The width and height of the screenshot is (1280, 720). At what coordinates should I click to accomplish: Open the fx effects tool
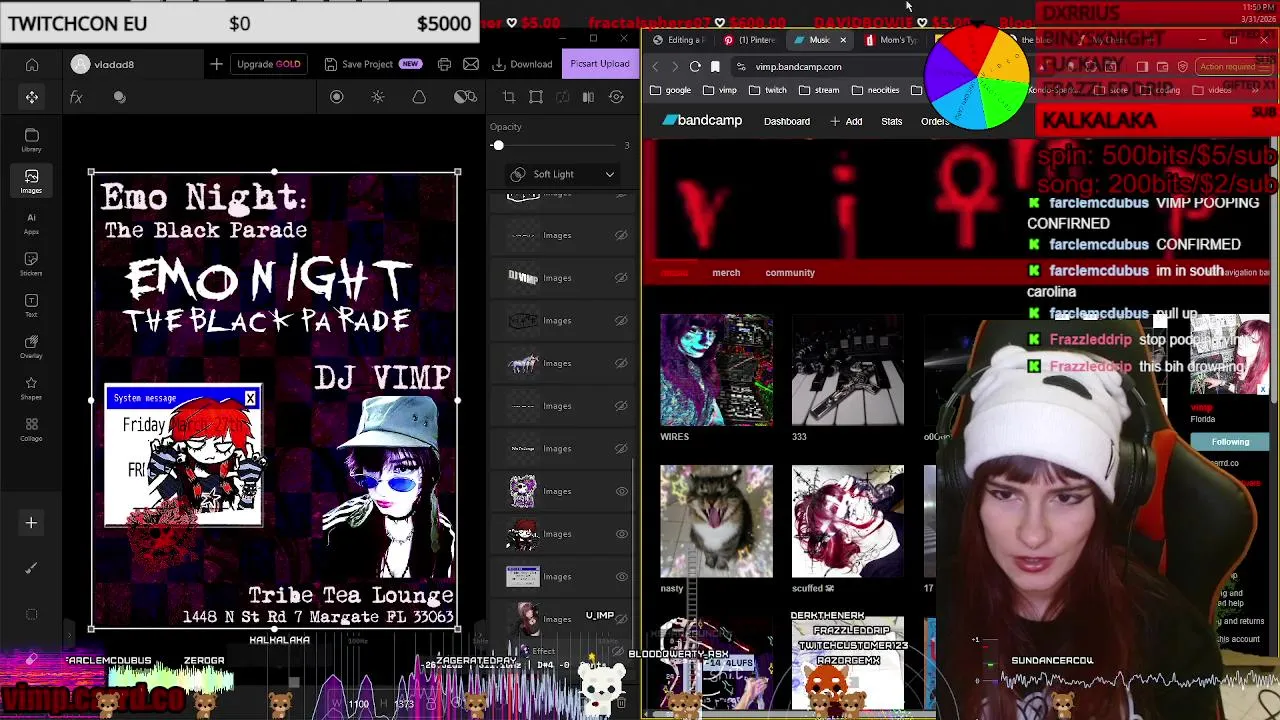[x=76, y=97]
